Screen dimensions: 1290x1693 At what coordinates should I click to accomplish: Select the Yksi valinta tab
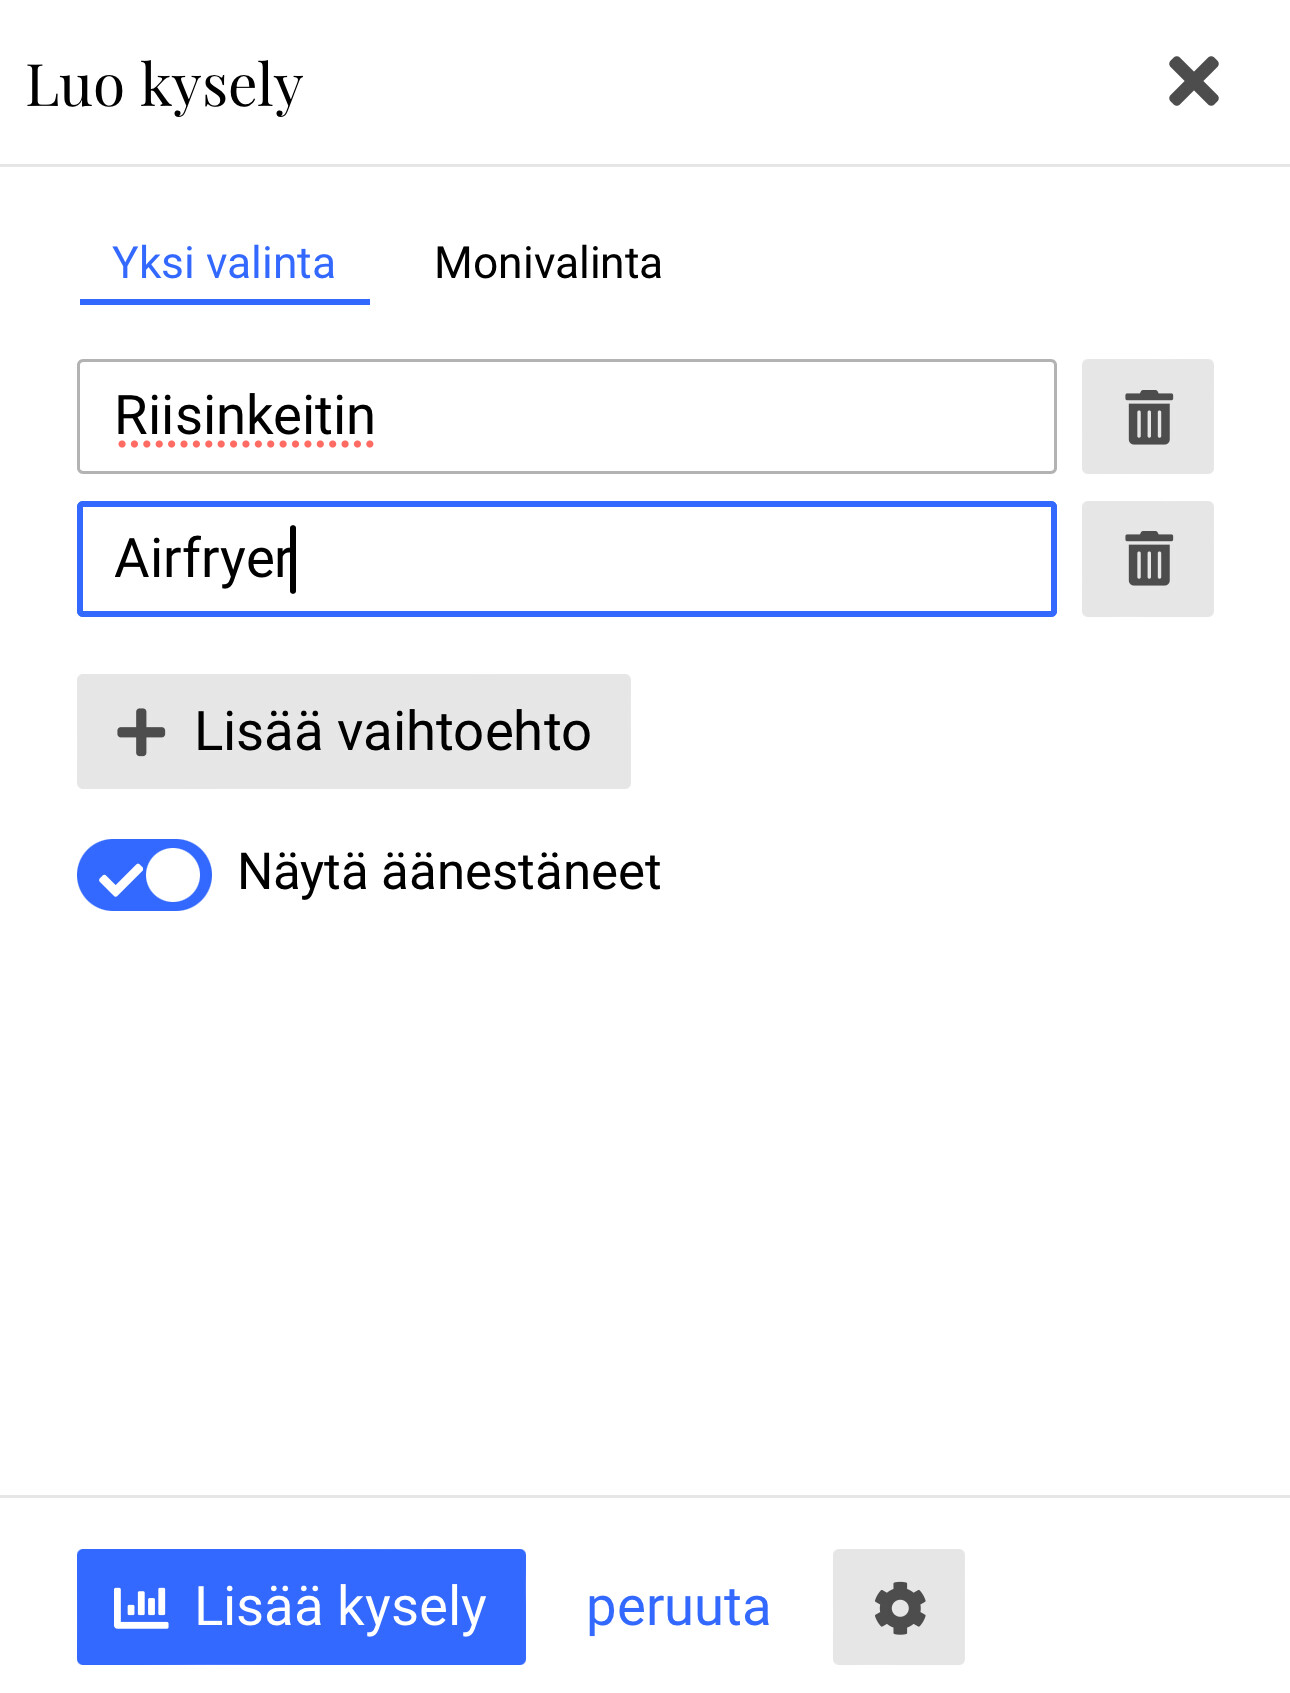[x=224, y=264]
